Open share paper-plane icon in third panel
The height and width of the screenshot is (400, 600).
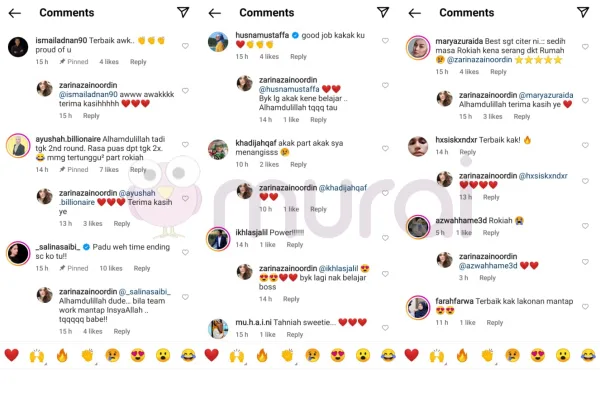pyautogui.click(x=583, y=12)
